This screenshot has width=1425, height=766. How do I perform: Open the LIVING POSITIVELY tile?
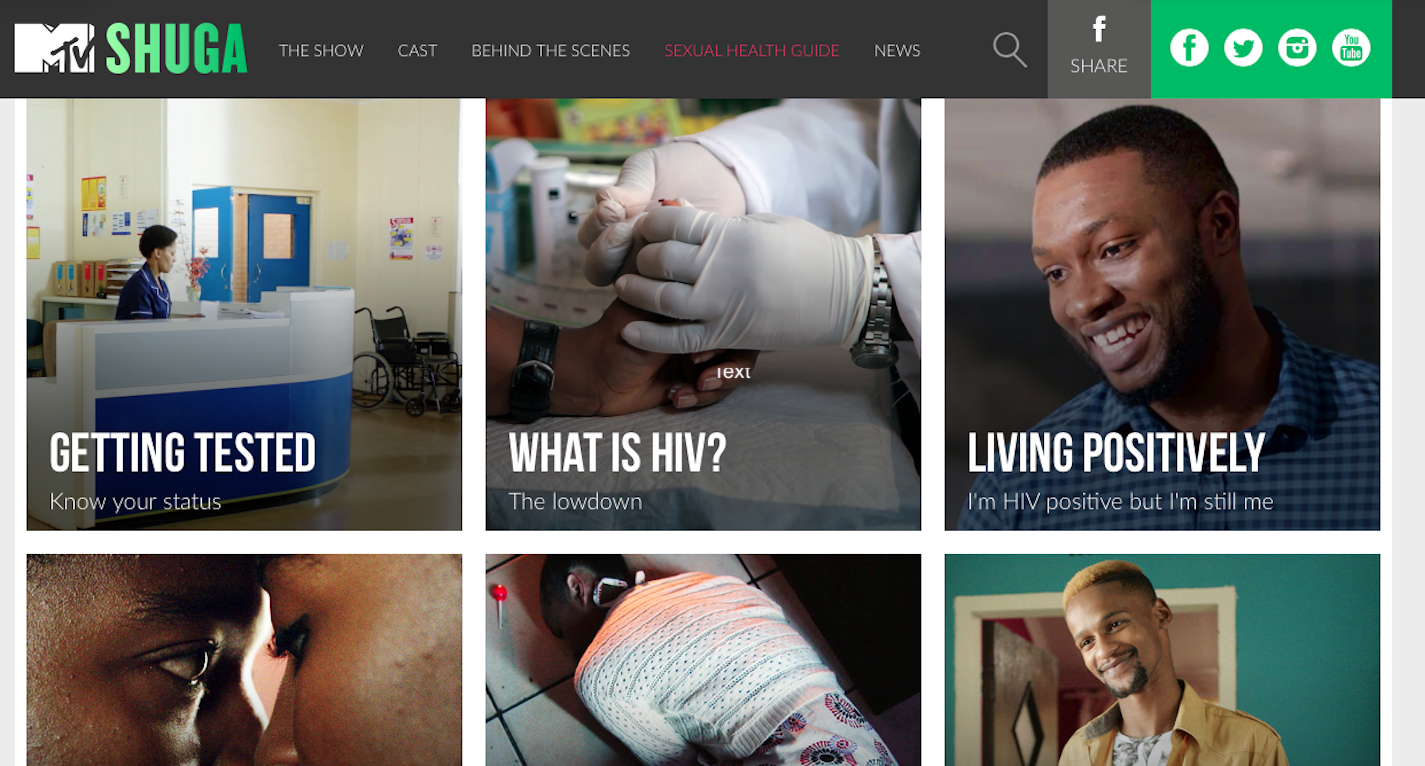coord(1162,314)
